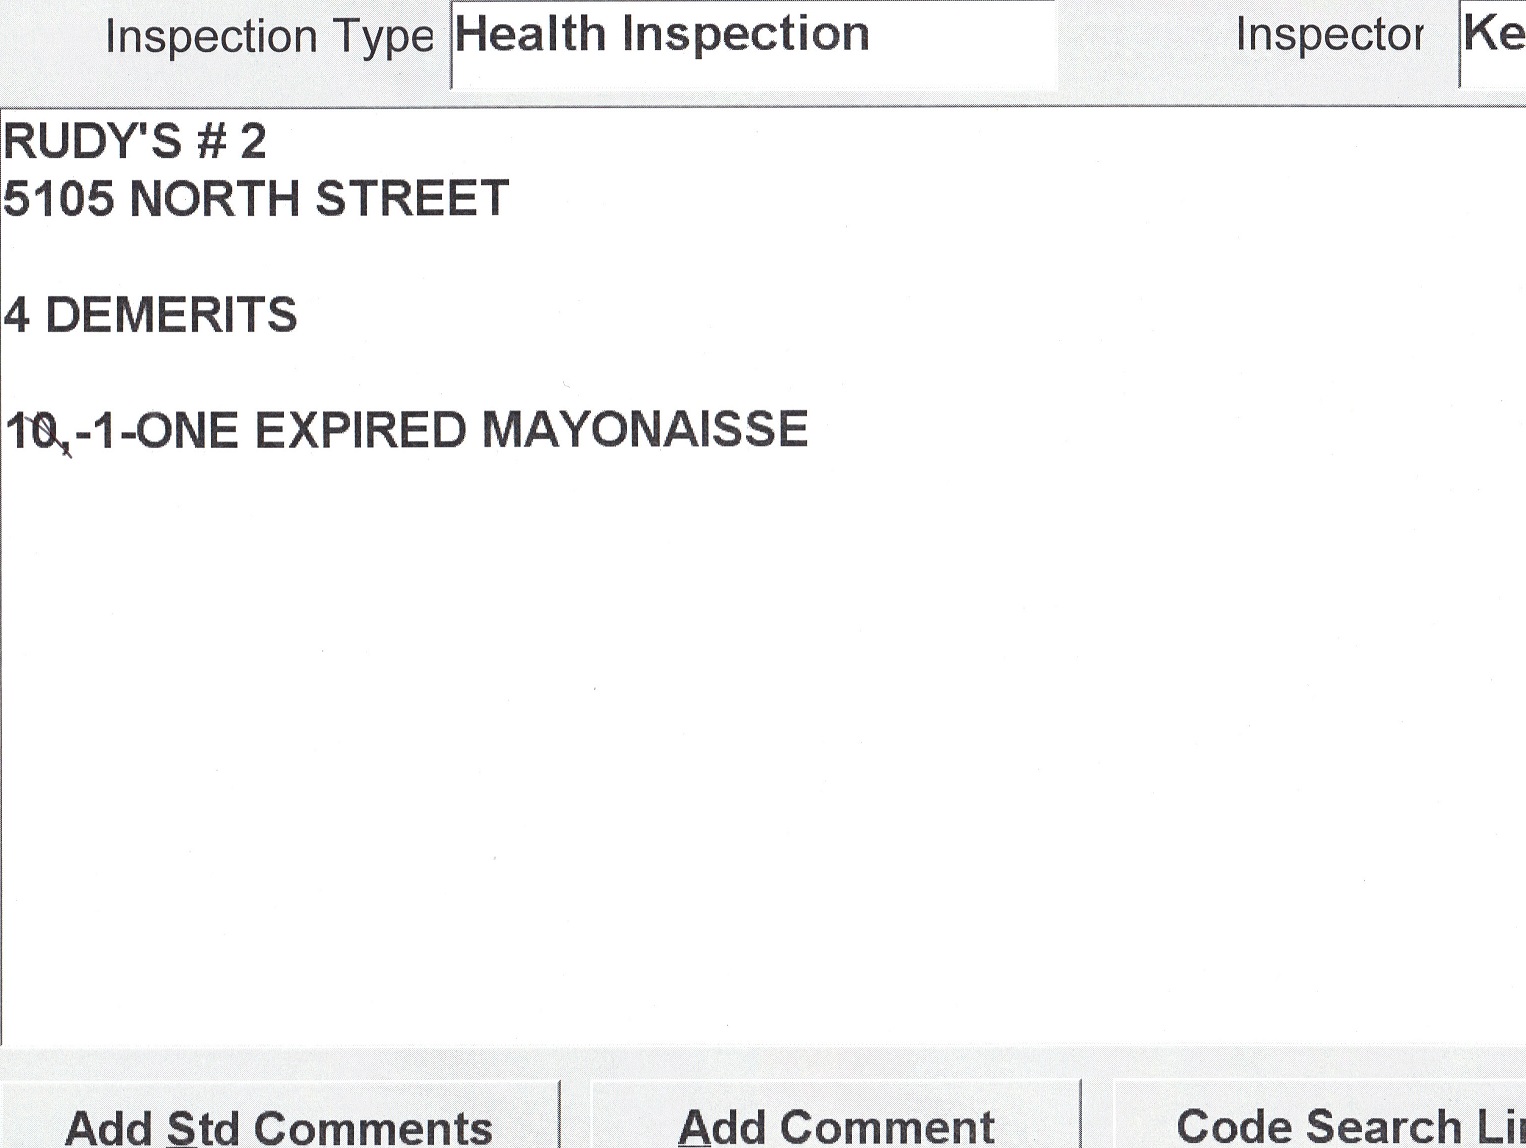Click the Add Std Comments button
The height and width of the screenshot is (1148, 1526).
click(278, 1125)
